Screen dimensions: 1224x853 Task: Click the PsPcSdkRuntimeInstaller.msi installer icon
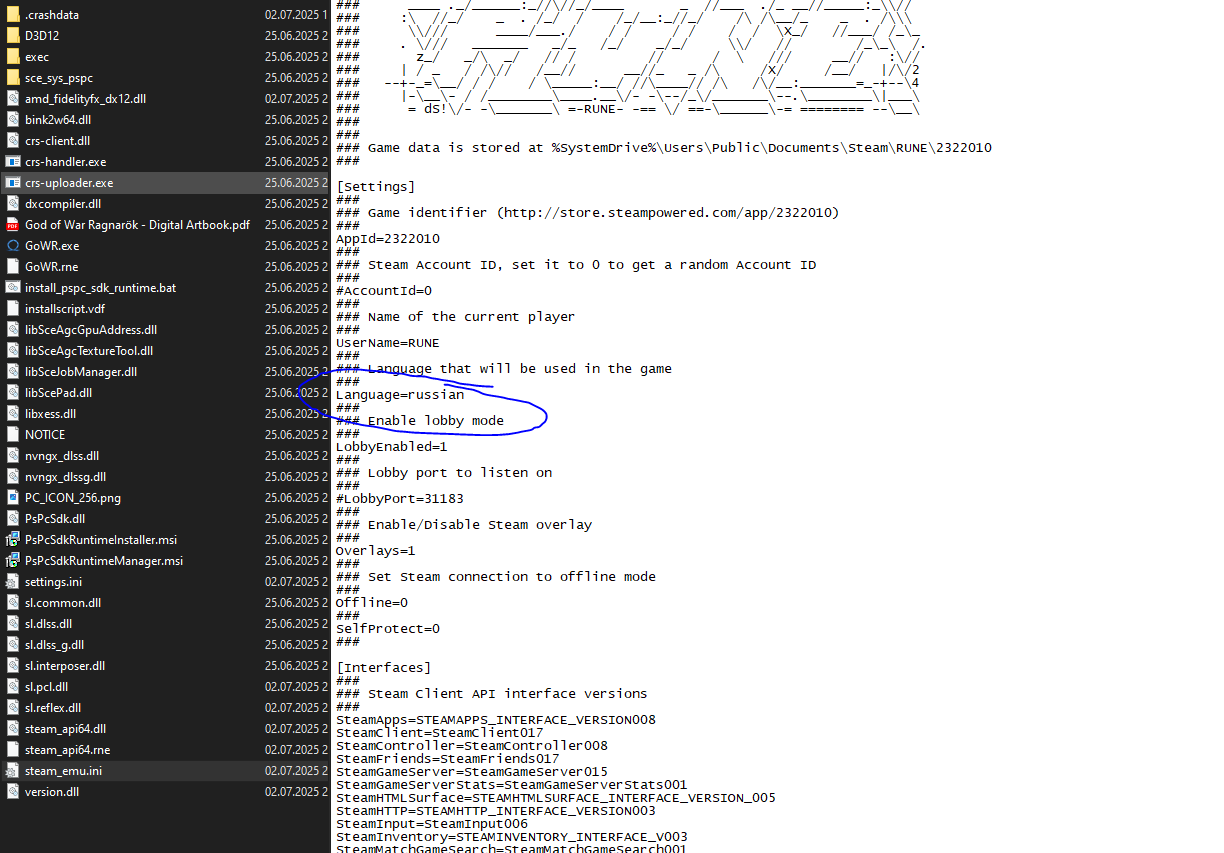(x=13, y=540)
